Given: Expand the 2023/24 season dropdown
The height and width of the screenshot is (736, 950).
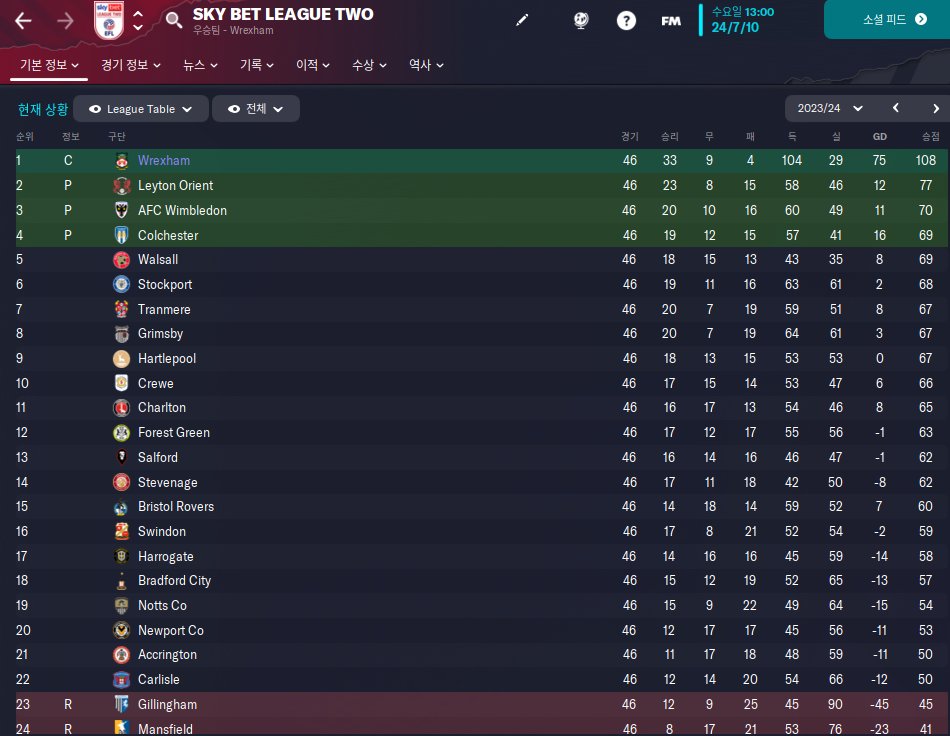Looking at the screenshot, I should pos(827,108).
